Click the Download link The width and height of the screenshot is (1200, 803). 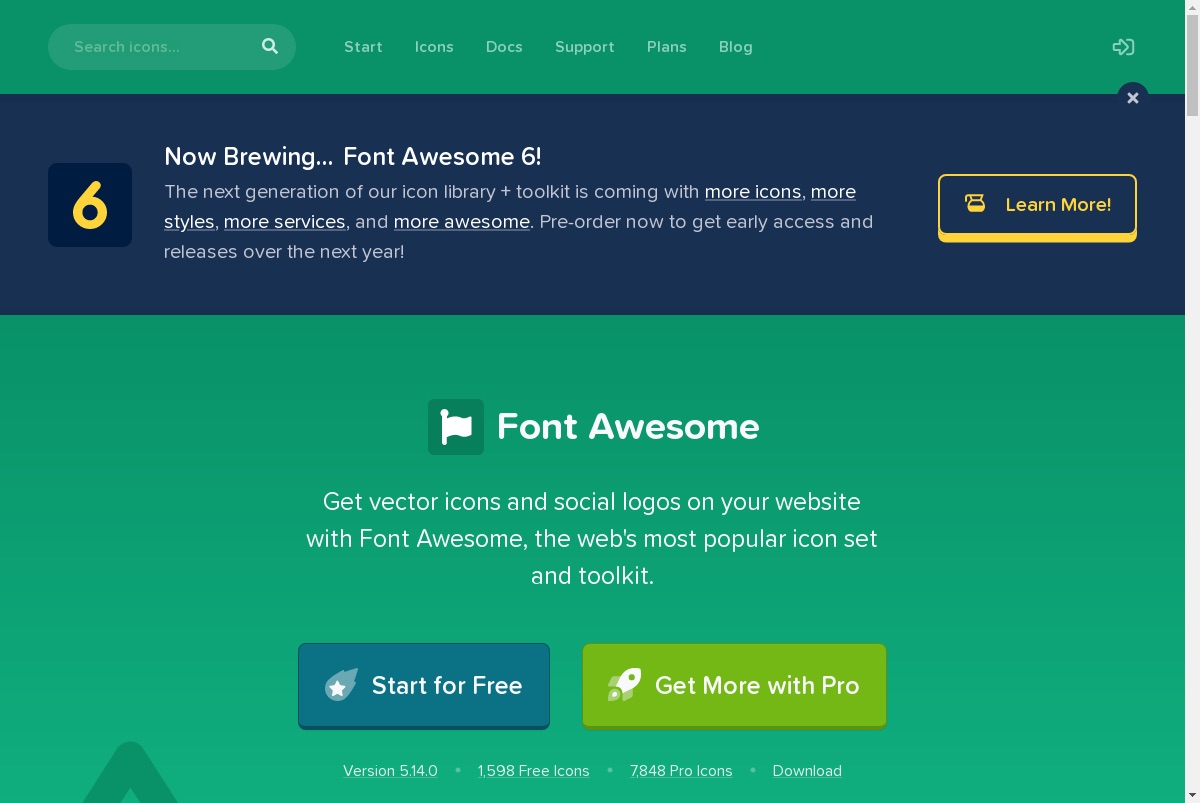(x=807, y=771)
